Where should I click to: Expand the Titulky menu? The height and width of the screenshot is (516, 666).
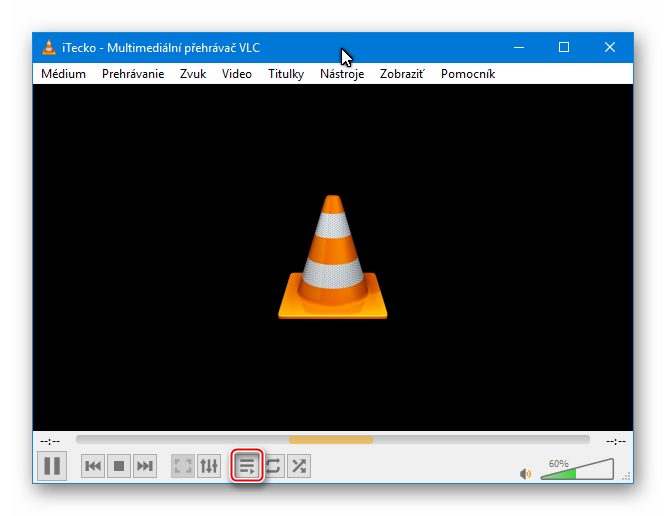pos(286,74)
